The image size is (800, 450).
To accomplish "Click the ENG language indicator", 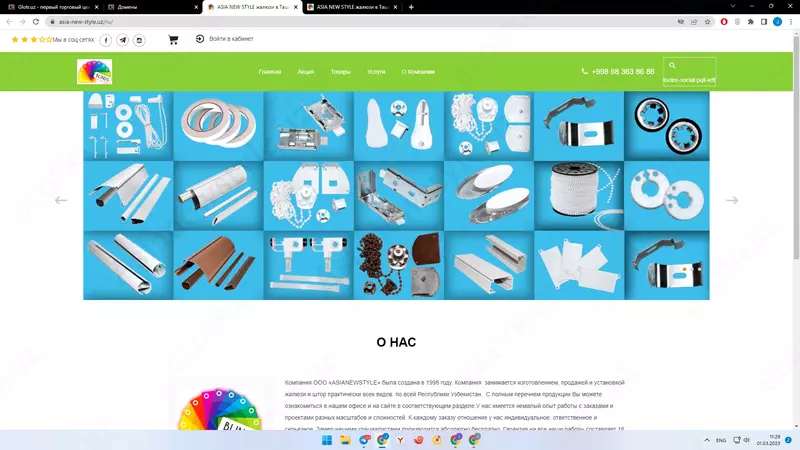I will tap(721, 440).
